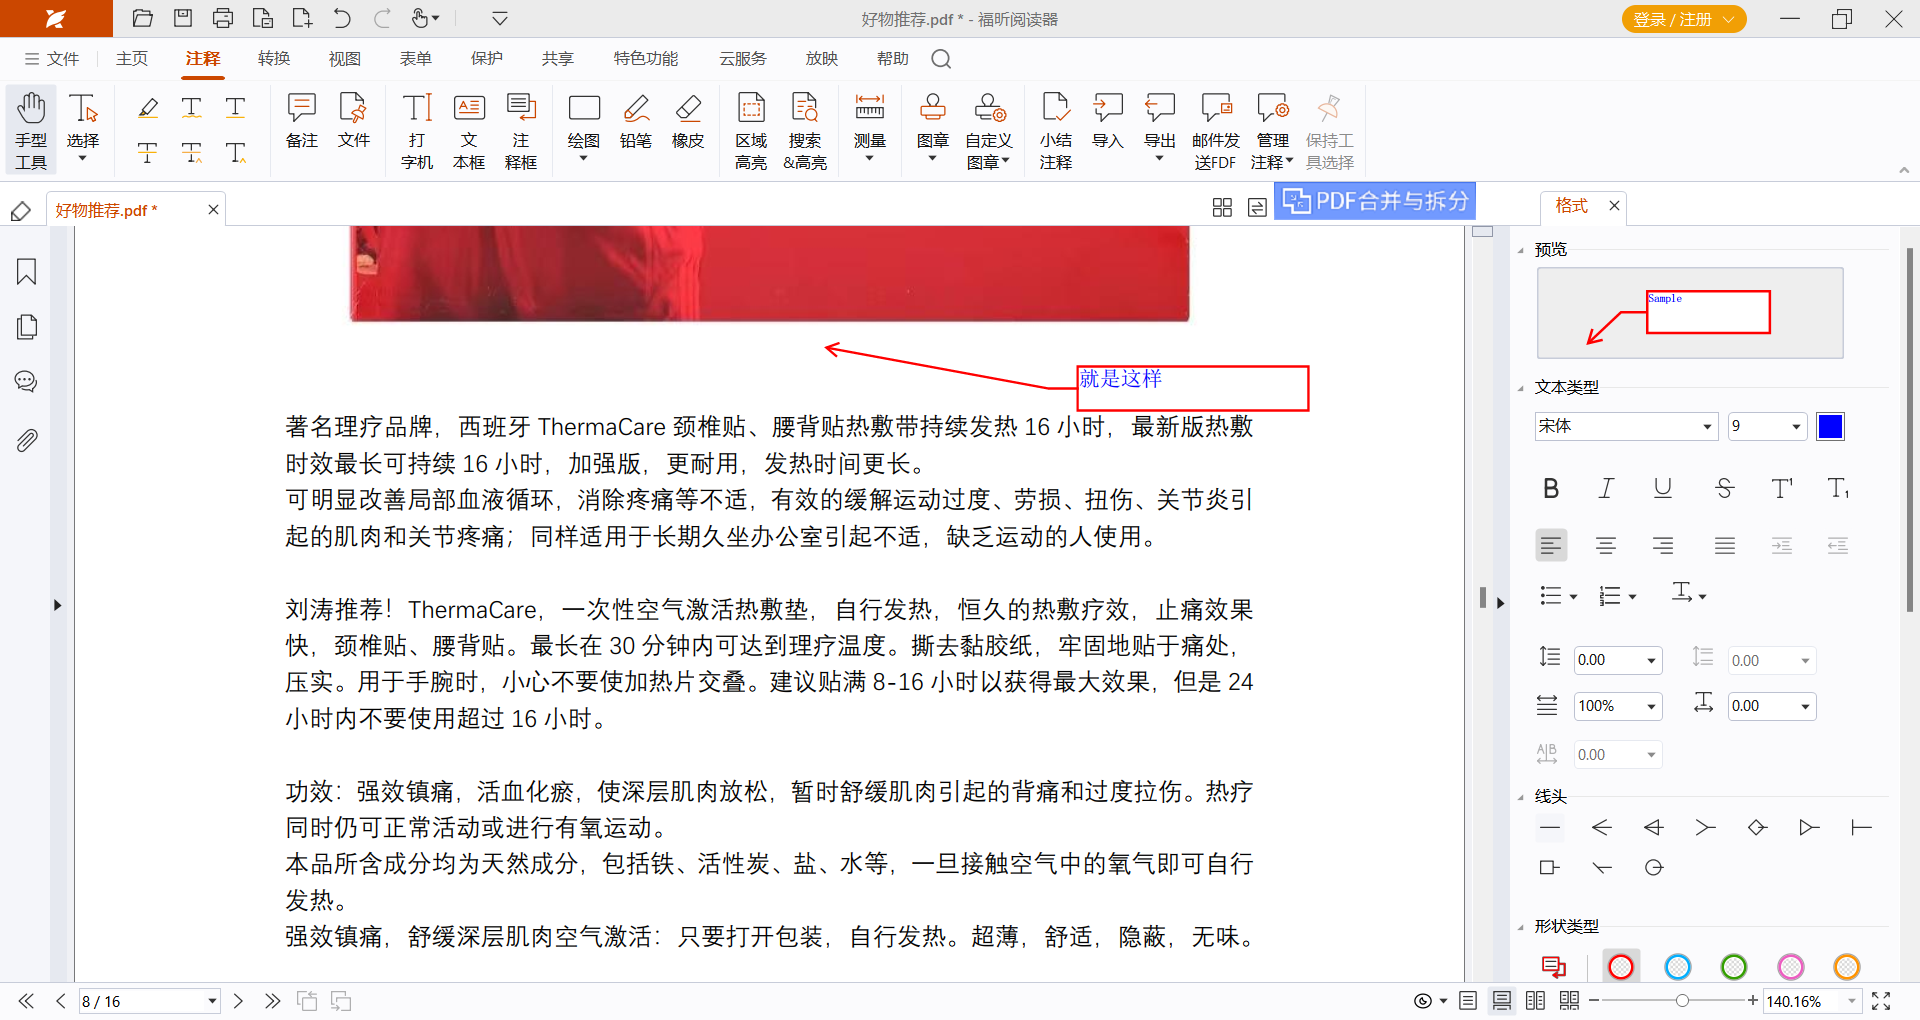Select the Callout annotation tool
Viewport: 1920px width, 1020px height.
(521, 131)
